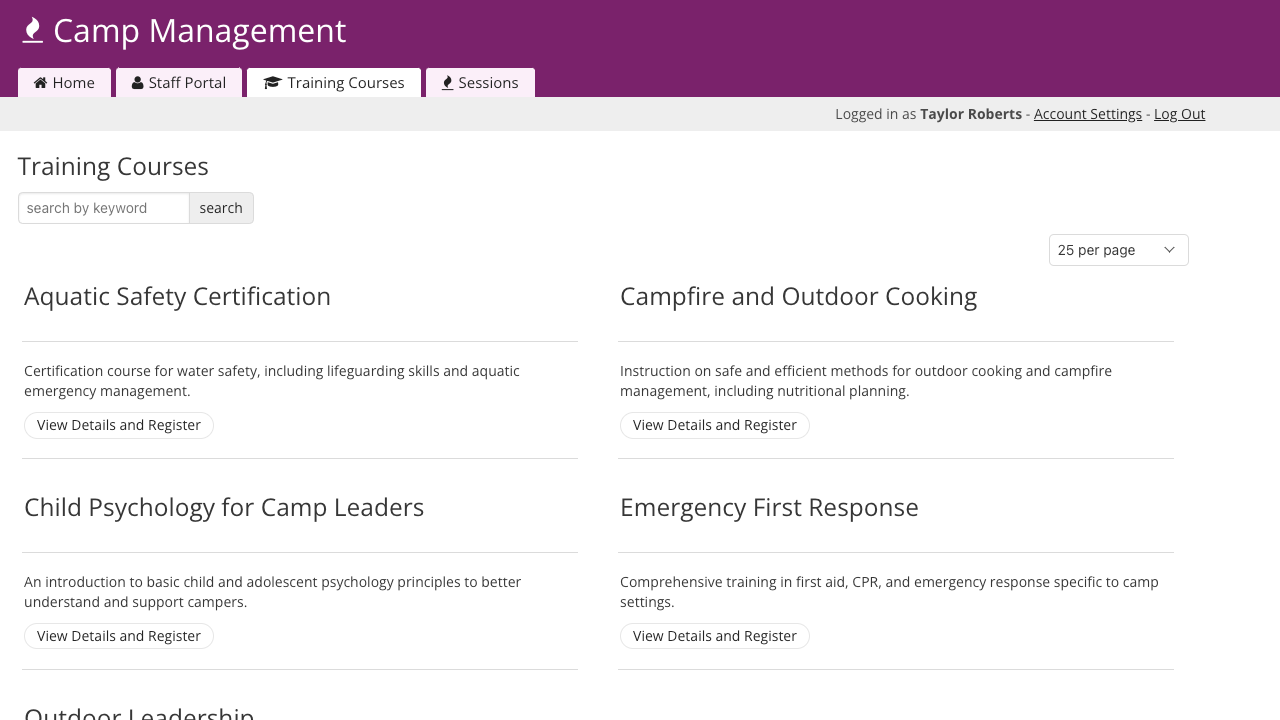Open Account Settings link
The width and height of the screenshot is (1280, 720).
pos(1087,114)
